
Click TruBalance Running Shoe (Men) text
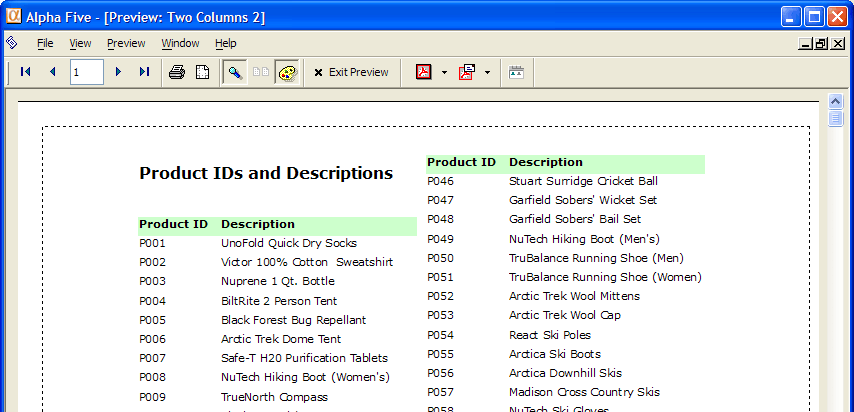tap(596, 258)
